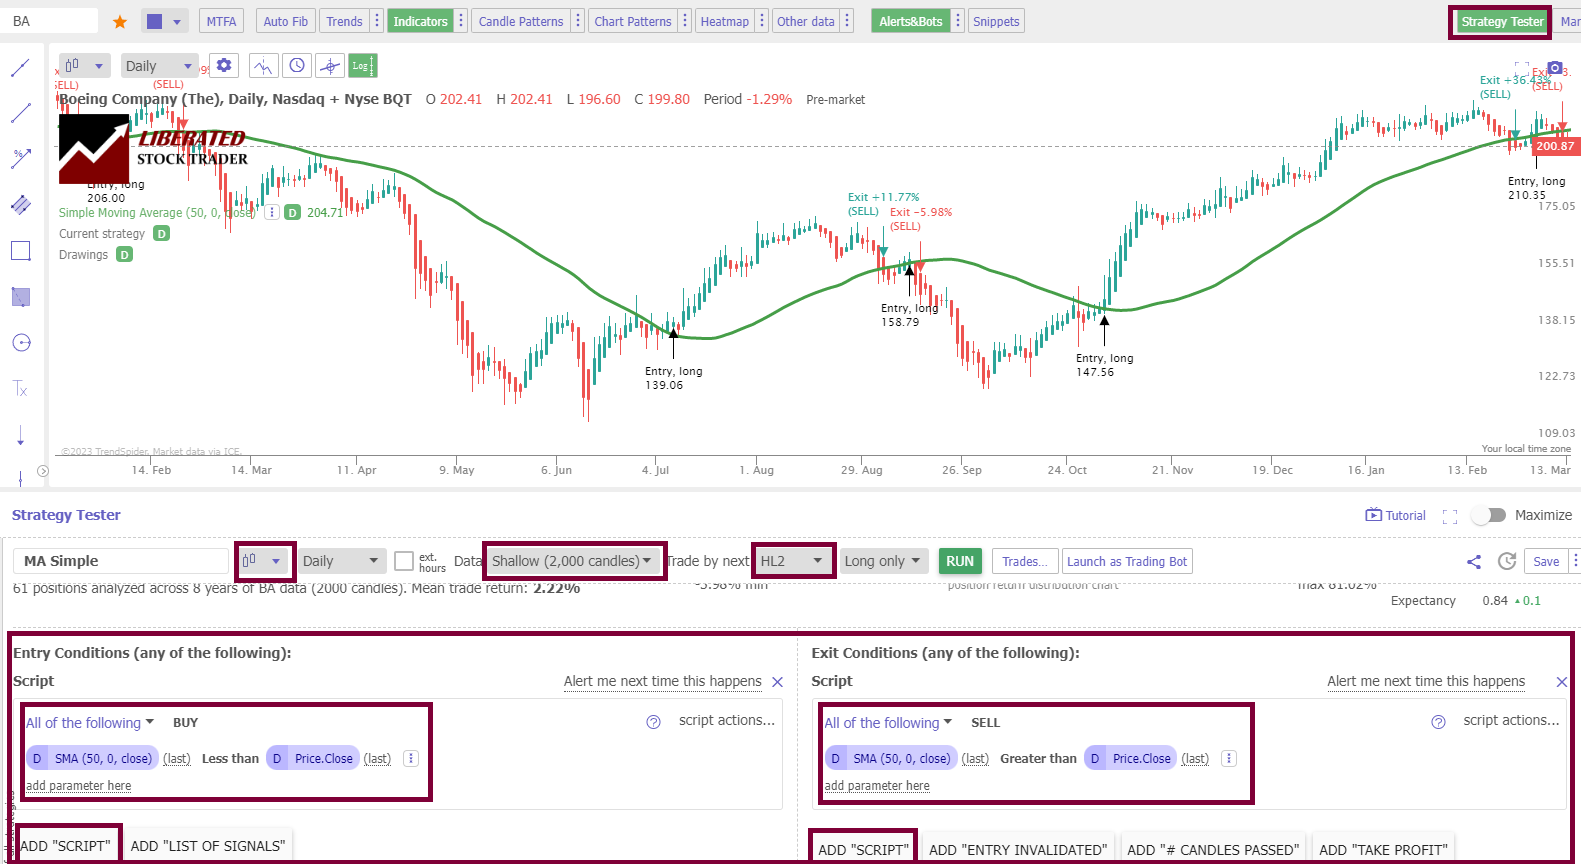Select the down arrow drawing tool
The image size is (1581, 864).
20,435
